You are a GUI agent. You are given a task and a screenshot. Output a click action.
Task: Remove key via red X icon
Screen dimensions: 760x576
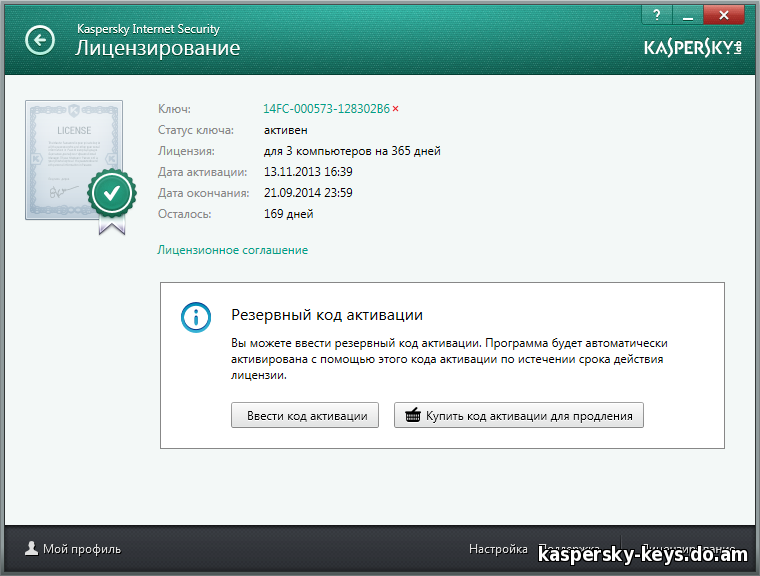point(396,109)
